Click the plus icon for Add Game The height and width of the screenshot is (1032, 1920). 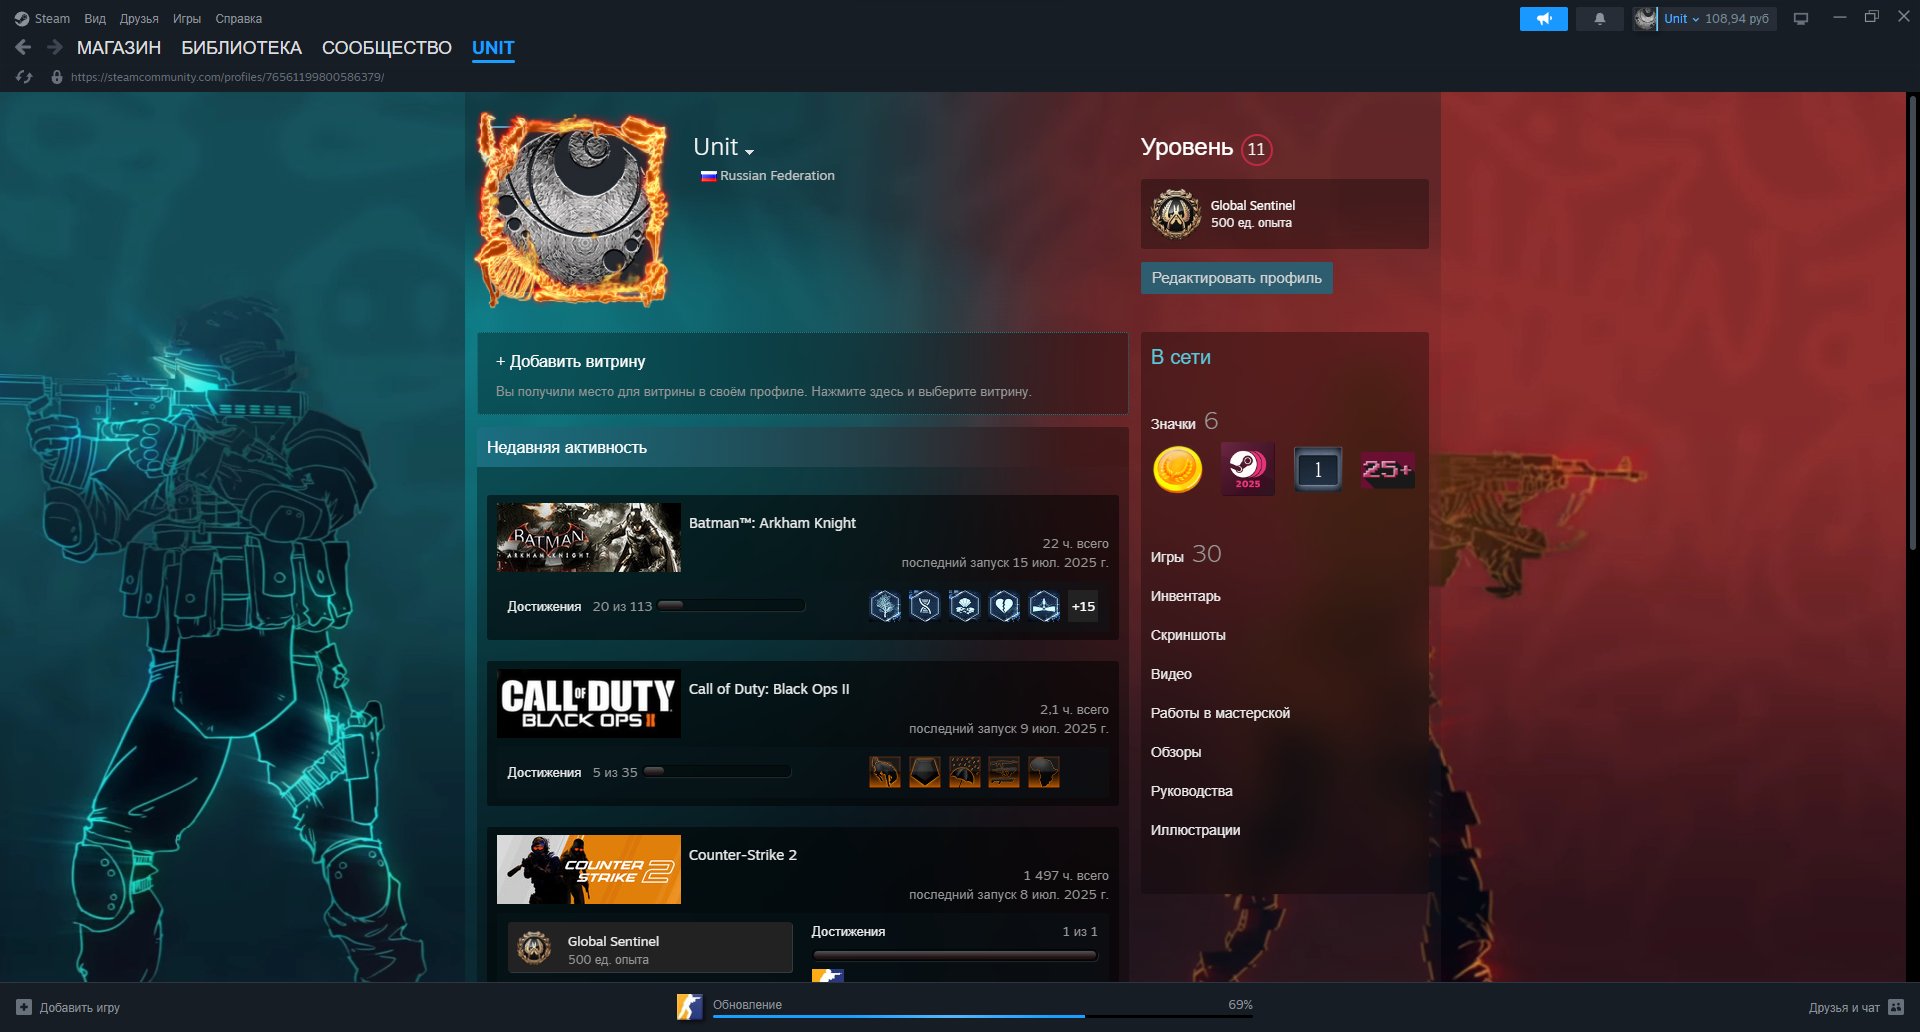(24, 1007)
